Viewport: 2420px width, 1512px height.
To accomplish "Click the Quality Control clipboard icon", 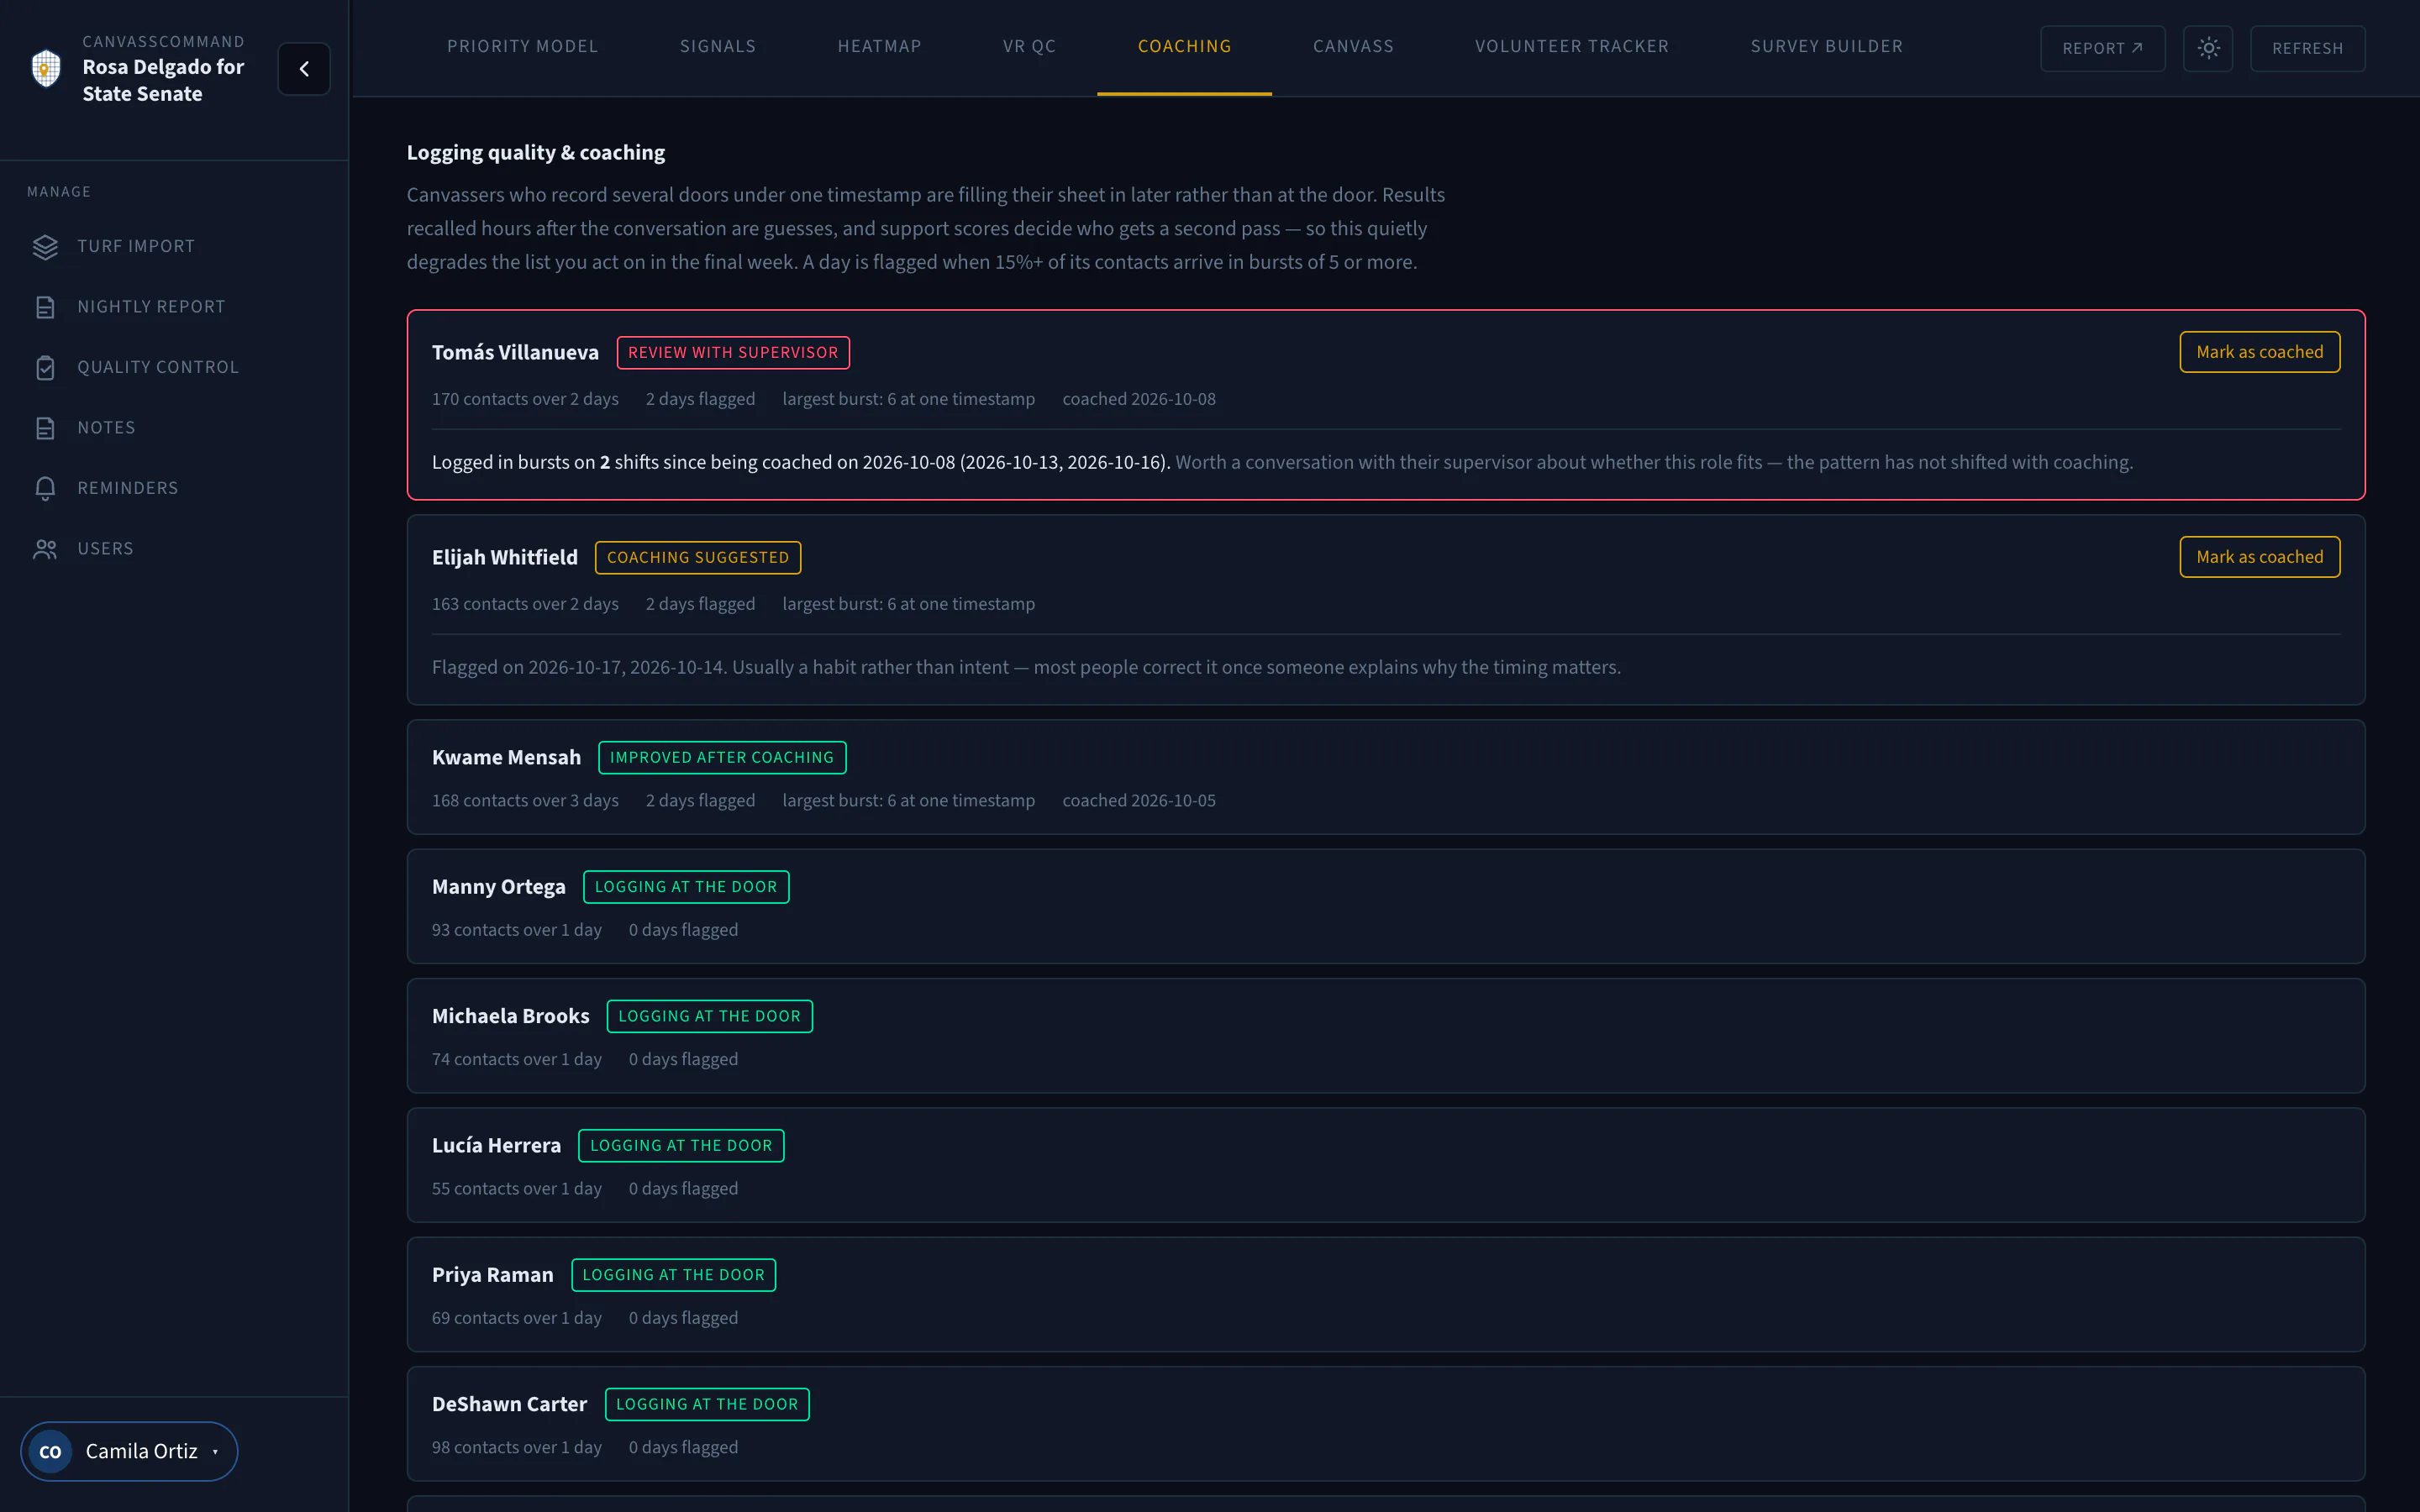I will 45,367.
